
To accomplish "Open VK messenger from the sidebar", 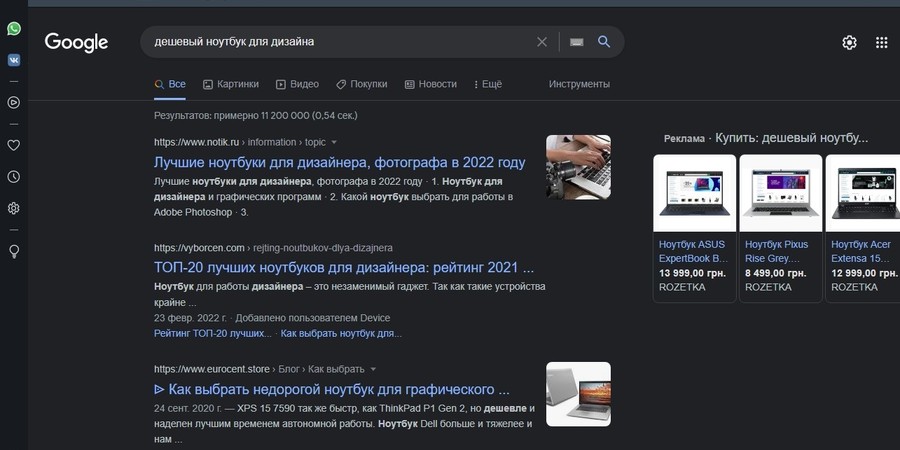I will [x=14, y=59].
